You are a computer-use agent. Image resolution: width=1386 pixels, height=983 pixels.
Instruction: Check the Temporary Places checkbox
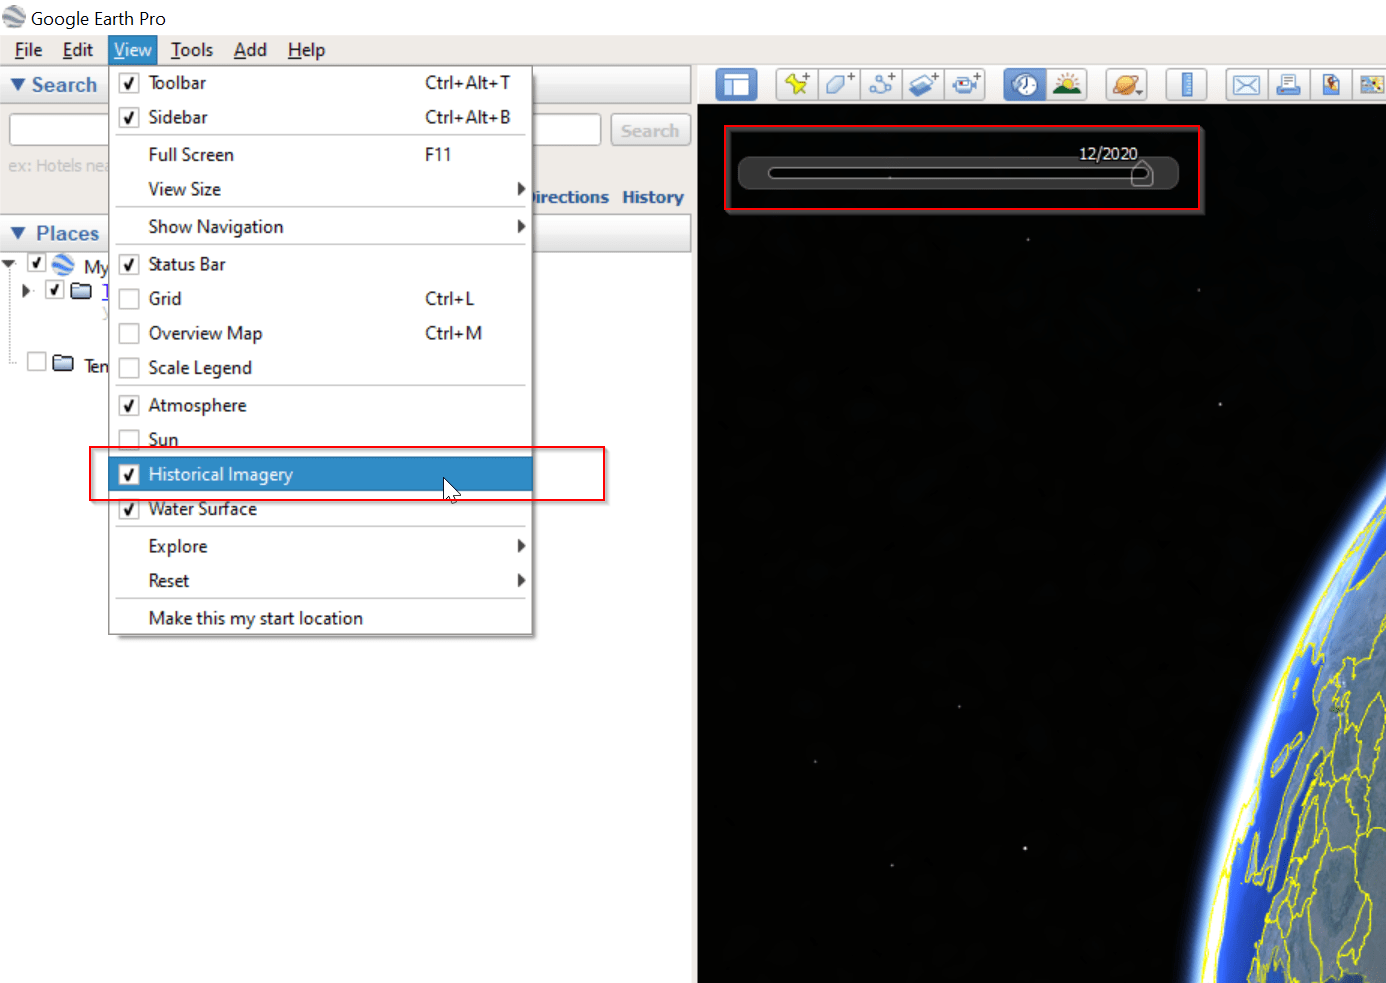pyautogui.click(x=36, y=361)
